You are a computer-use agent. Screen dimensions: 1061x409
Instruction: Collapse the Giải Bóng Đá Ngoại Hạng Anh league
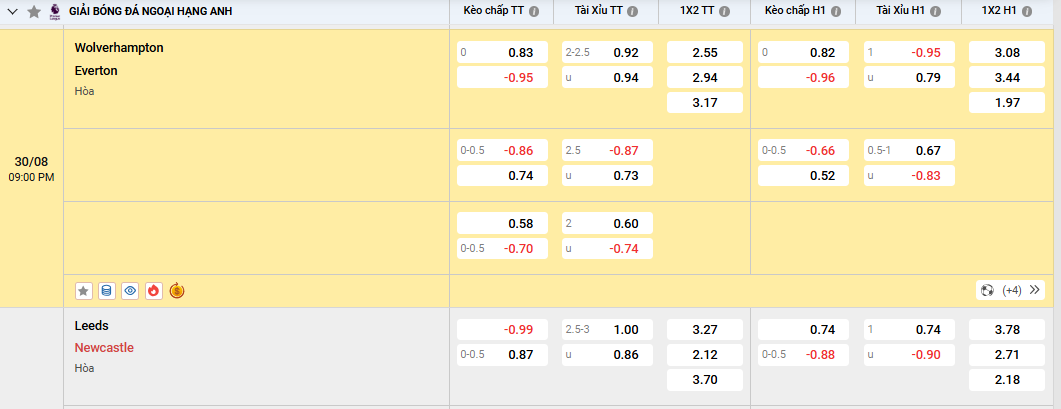[13, 12]
